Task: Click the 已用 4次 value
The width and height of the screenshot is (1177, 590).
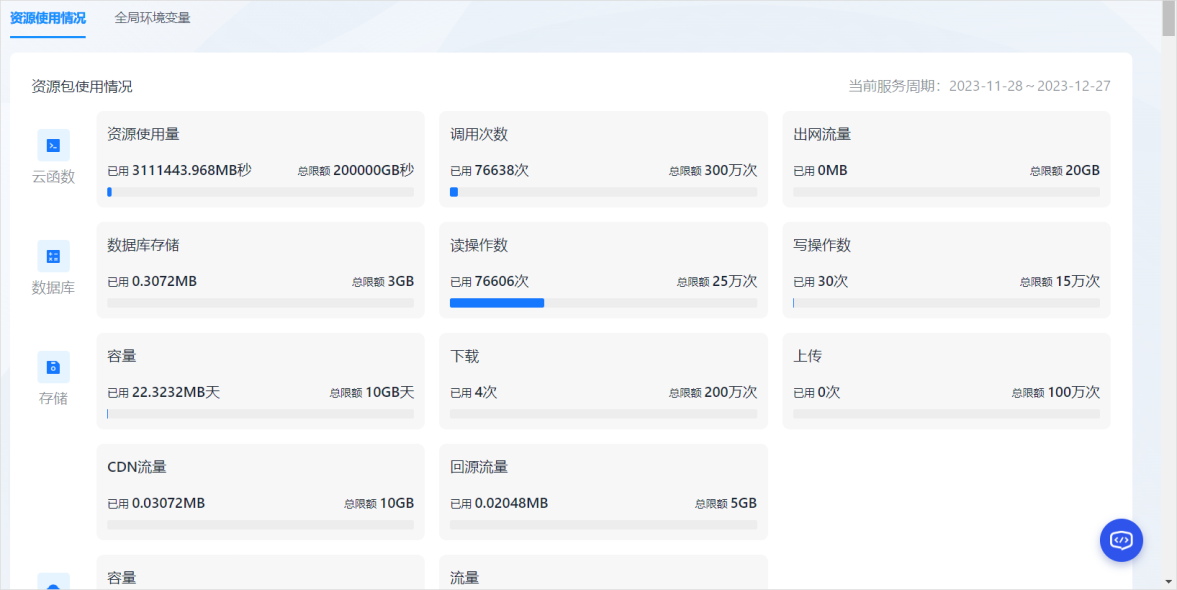Action: pos(474,393)
